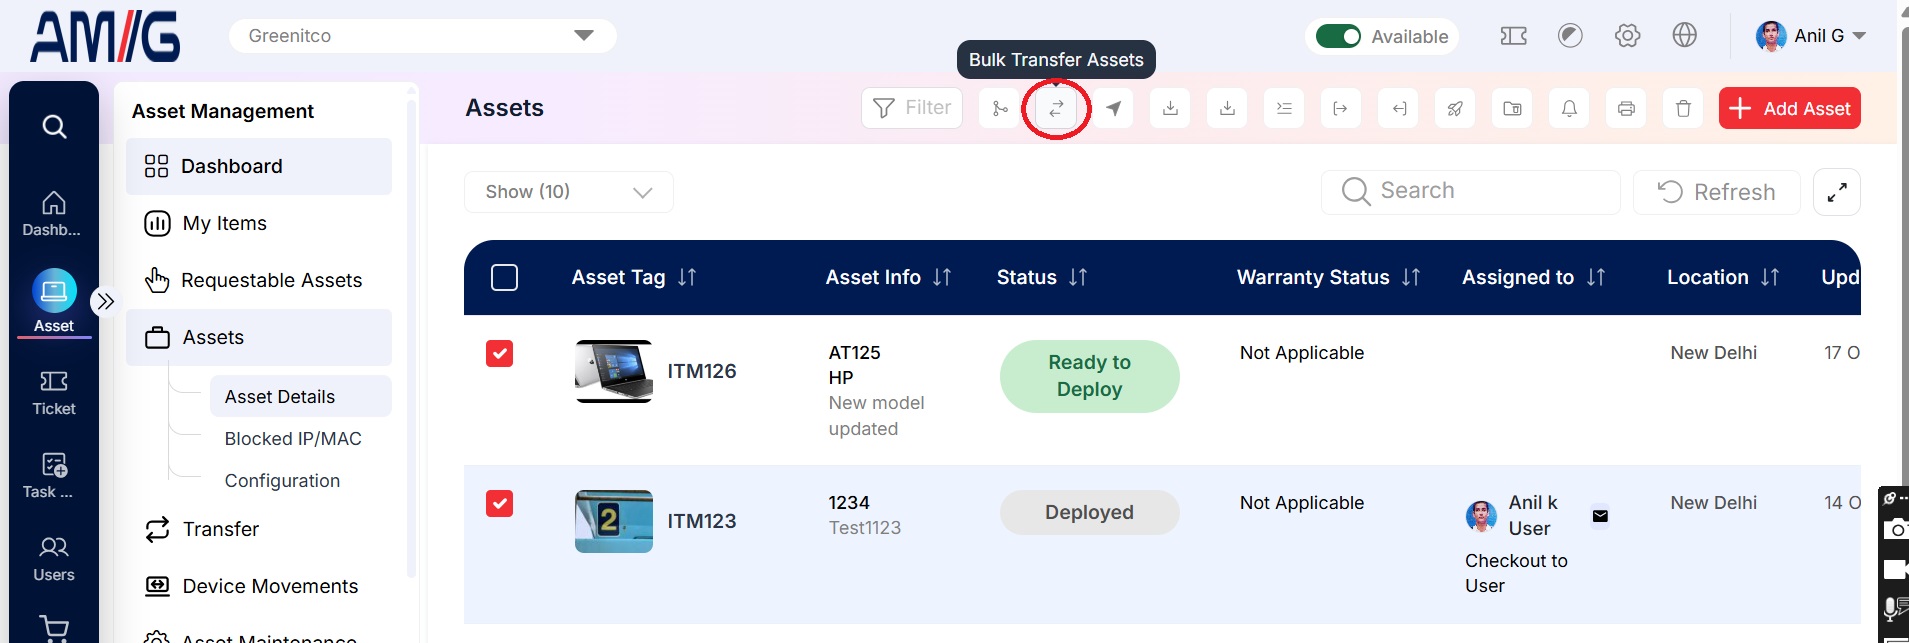
Task: Click the globe language icon
Action: [1685, 35]
